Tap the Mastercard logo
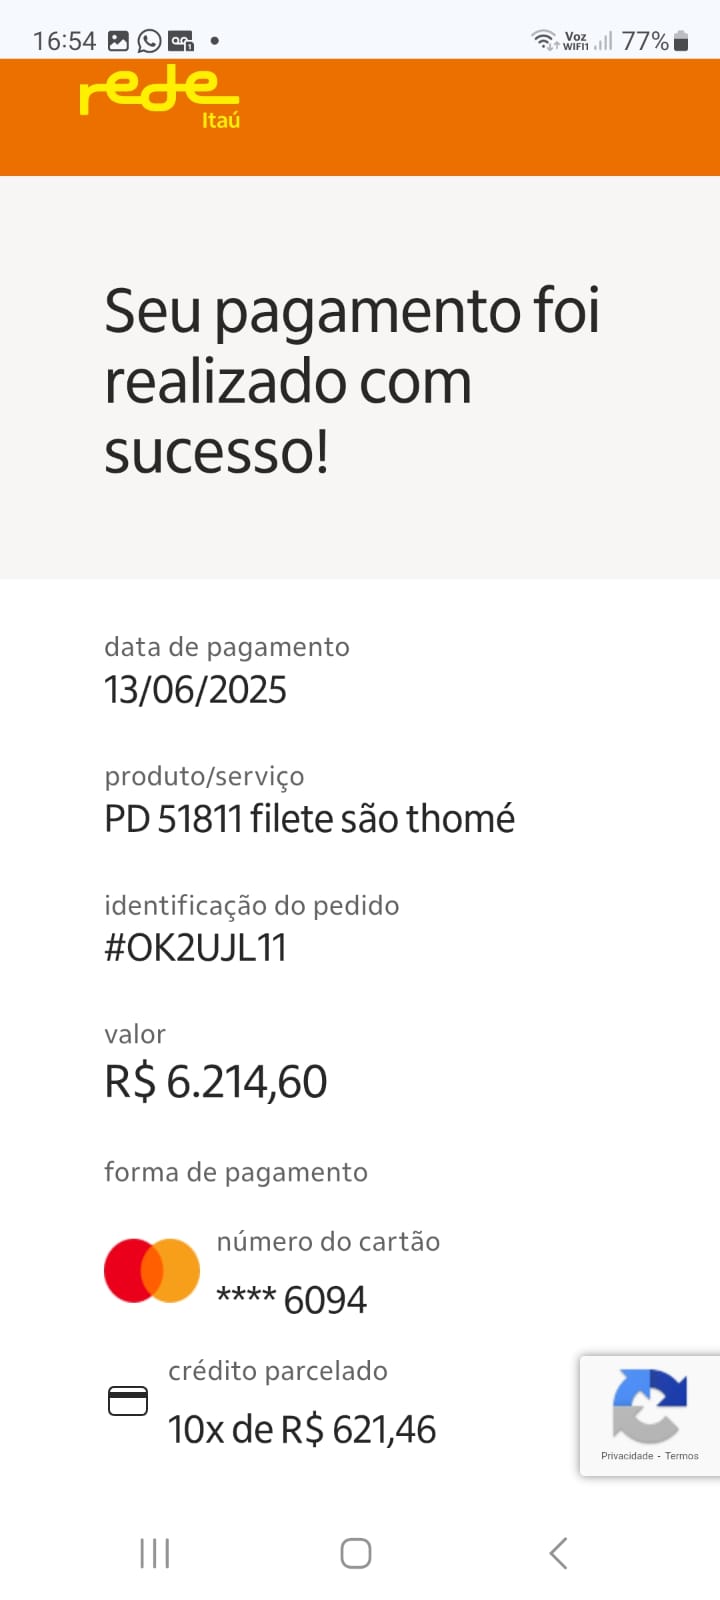This screenshot has width=720, height=1600. pyautogui.click(x=152, y=1271)
